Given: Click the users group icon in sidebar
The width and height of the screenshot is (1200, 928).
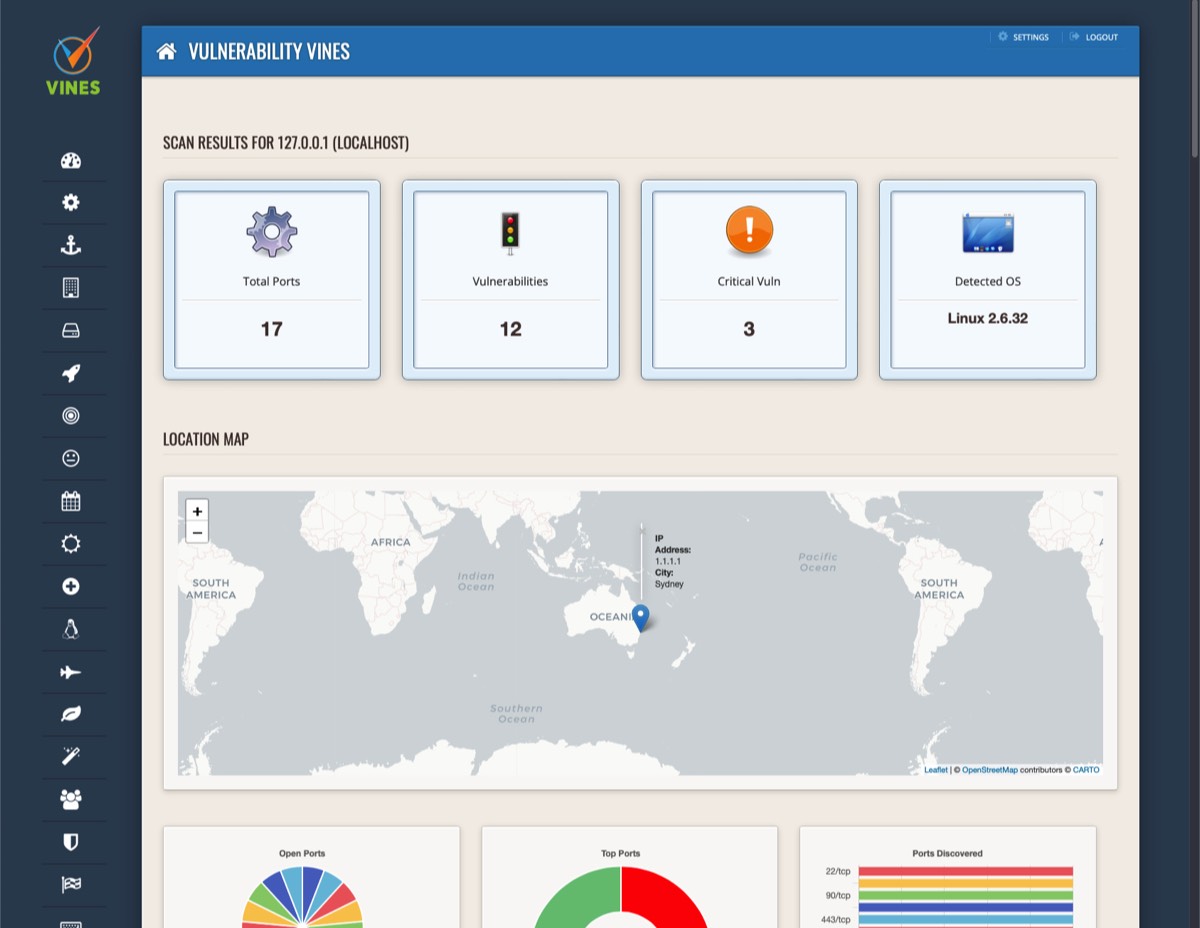Looking at the screenshot, I should (70, 800).
